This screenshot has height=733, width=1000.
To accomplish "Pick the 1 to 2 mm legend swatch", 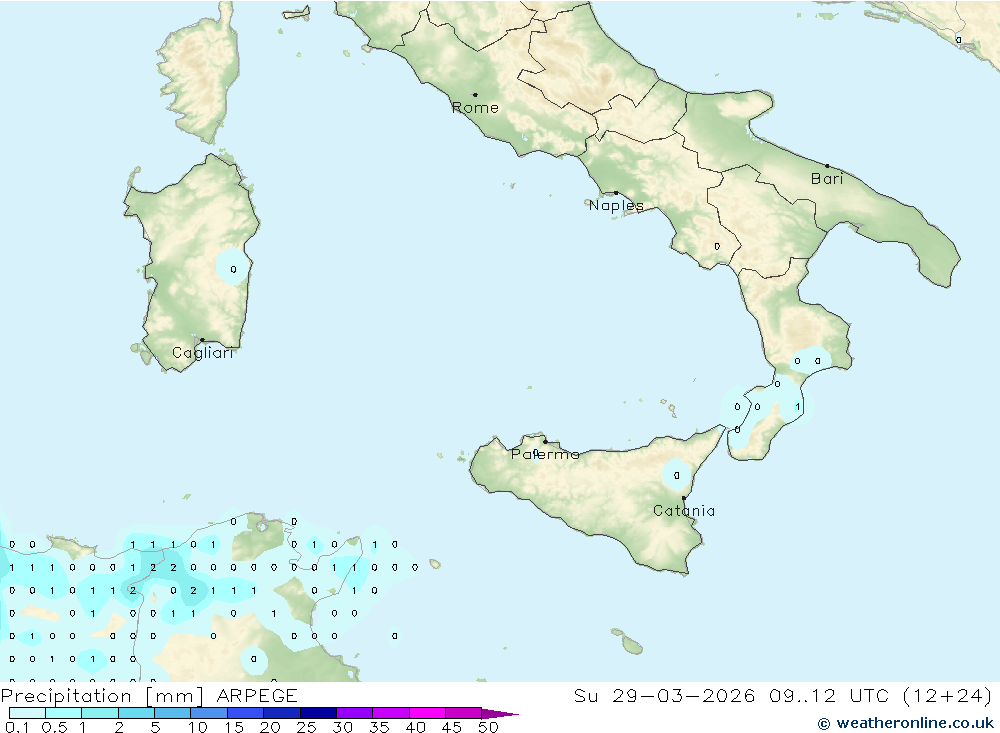I will 100,713.
